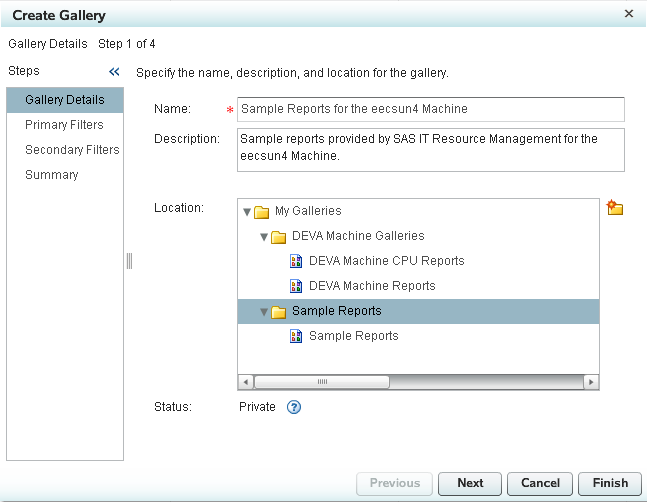647x502 pixels.
Task: Open the Secondary Filters step
Action: click(72, 150)
